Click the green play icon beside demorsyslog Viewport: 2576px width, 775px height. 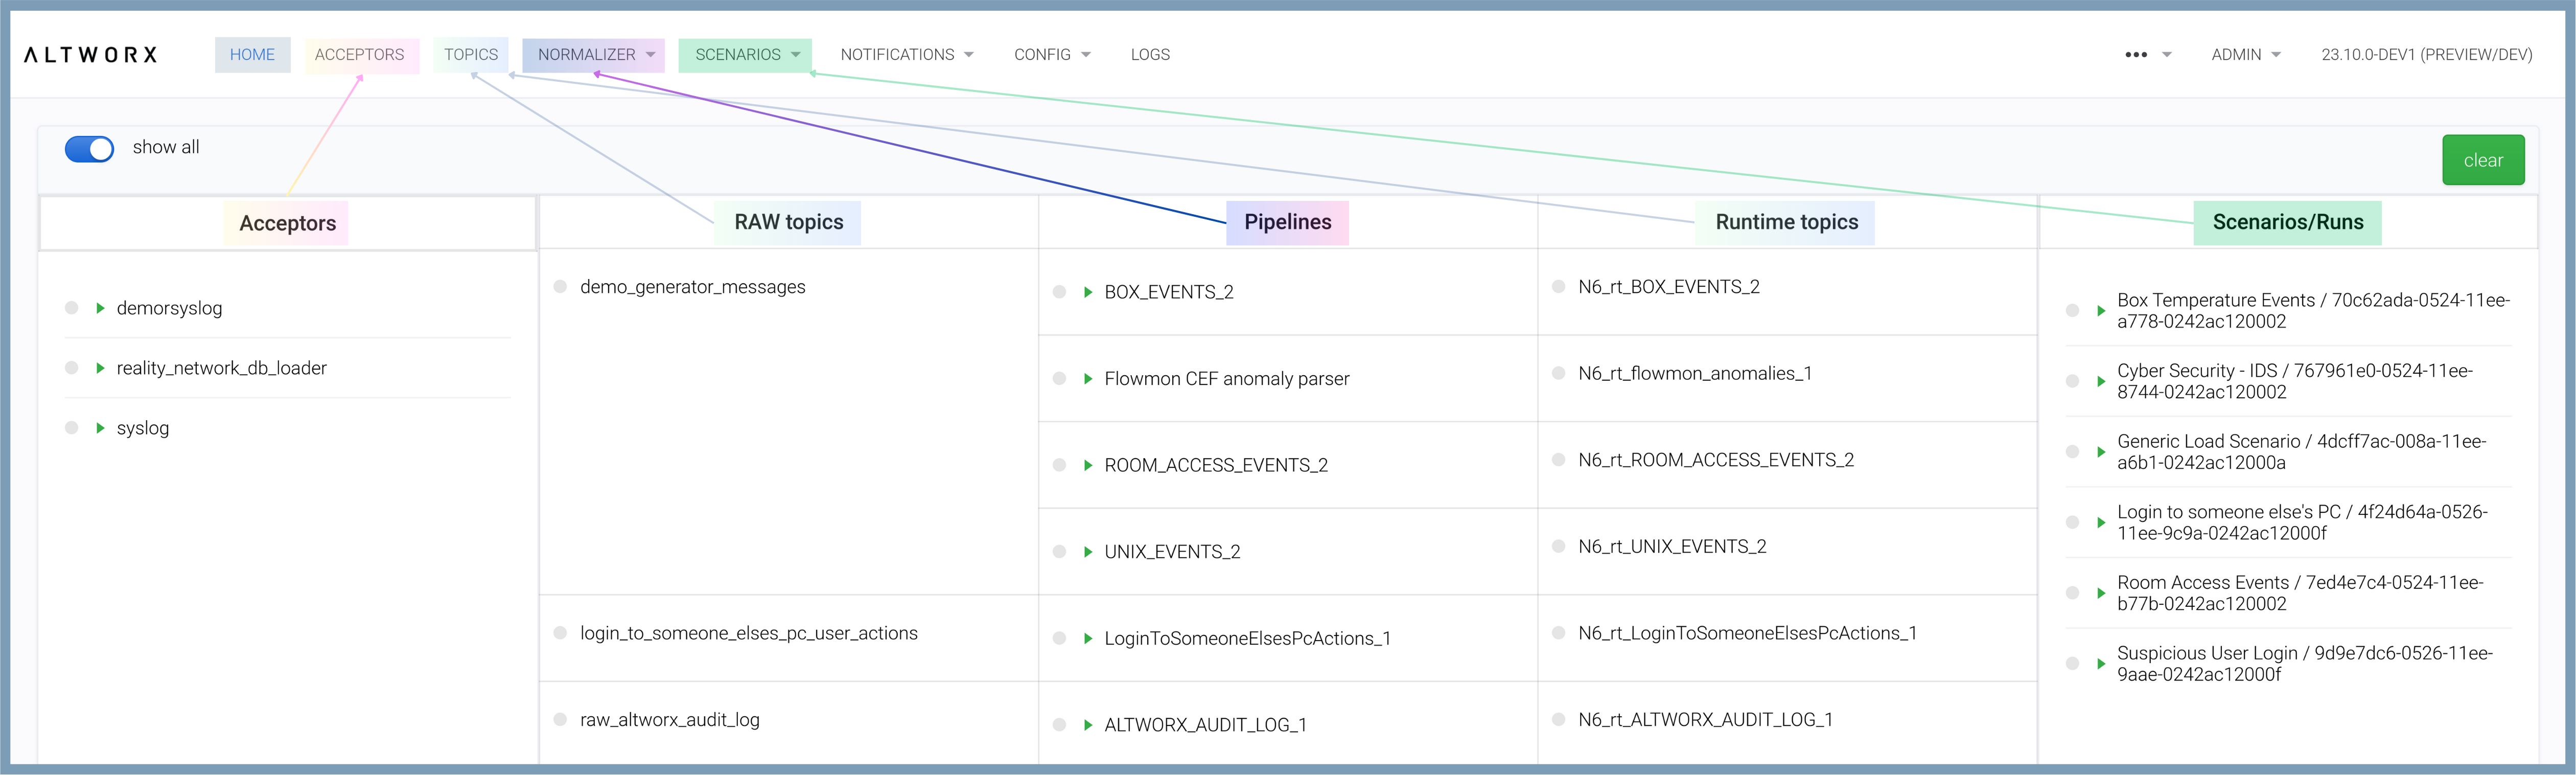tap(100, 308)
